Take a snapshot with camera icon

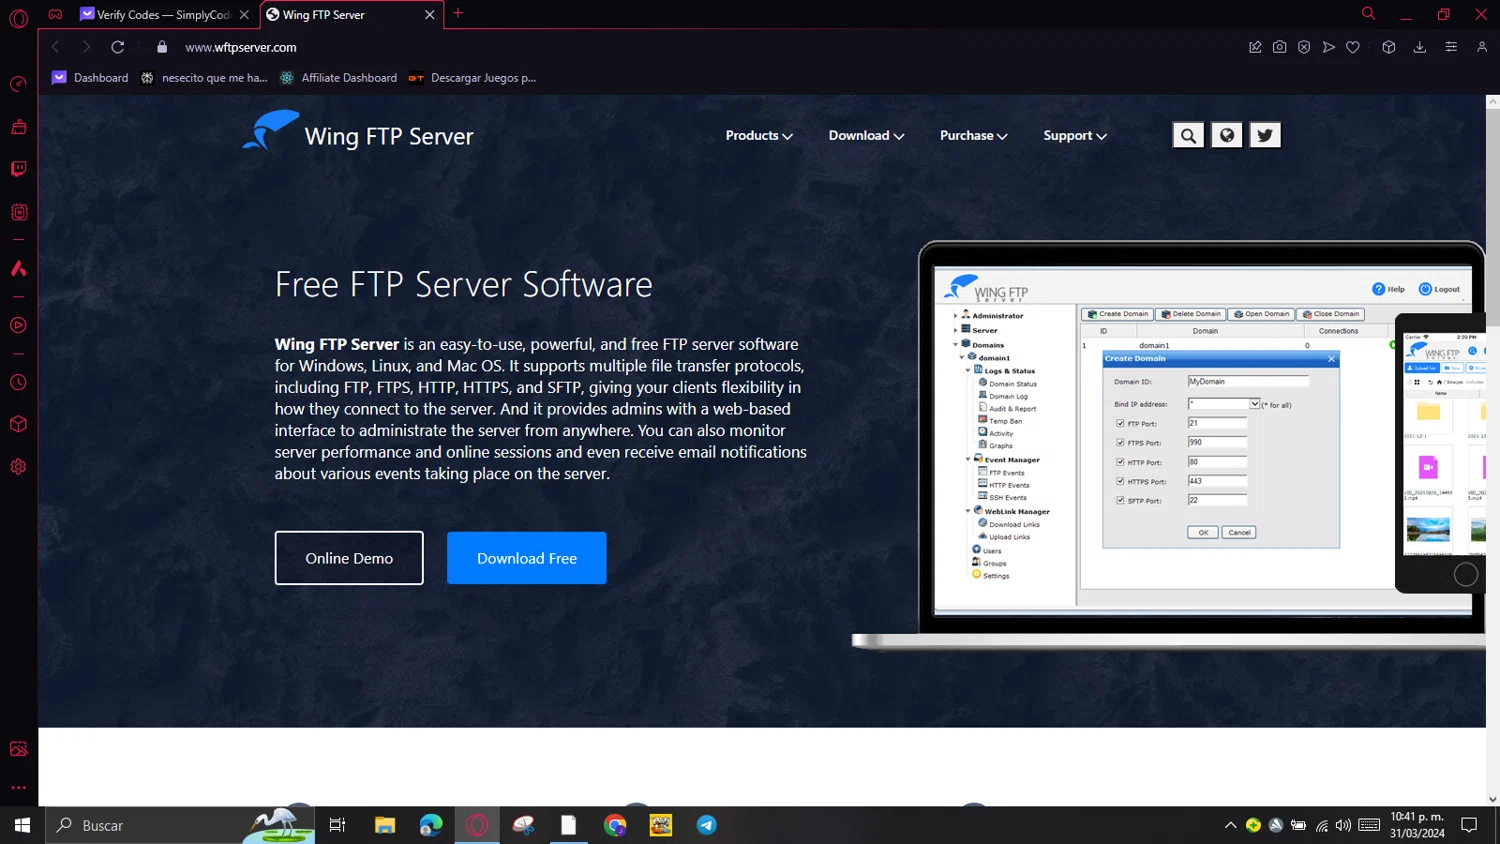pos(1279,47)
